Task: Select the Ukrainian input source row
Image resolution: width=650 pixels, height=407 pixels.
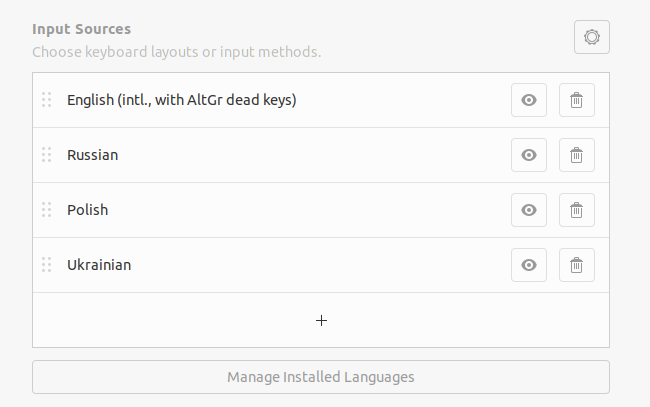Action: click(99, 265)
